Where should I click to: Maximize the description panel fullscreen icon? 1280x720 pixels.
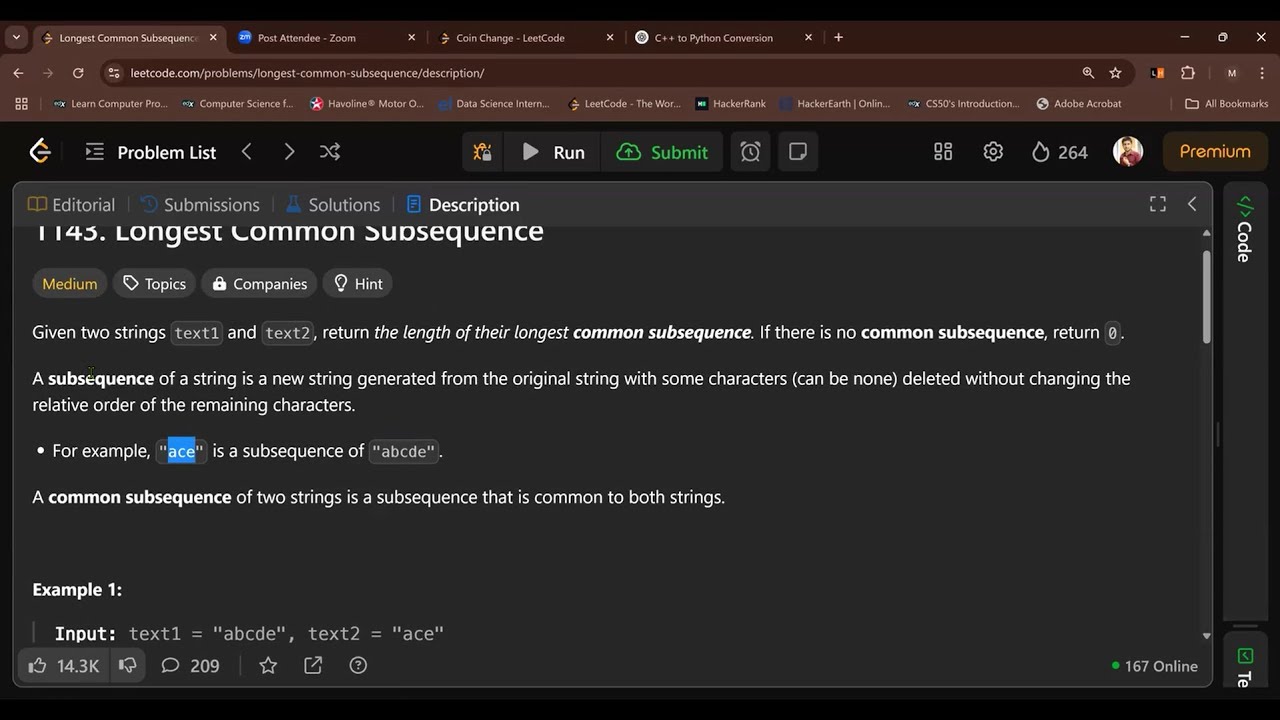1158,204
